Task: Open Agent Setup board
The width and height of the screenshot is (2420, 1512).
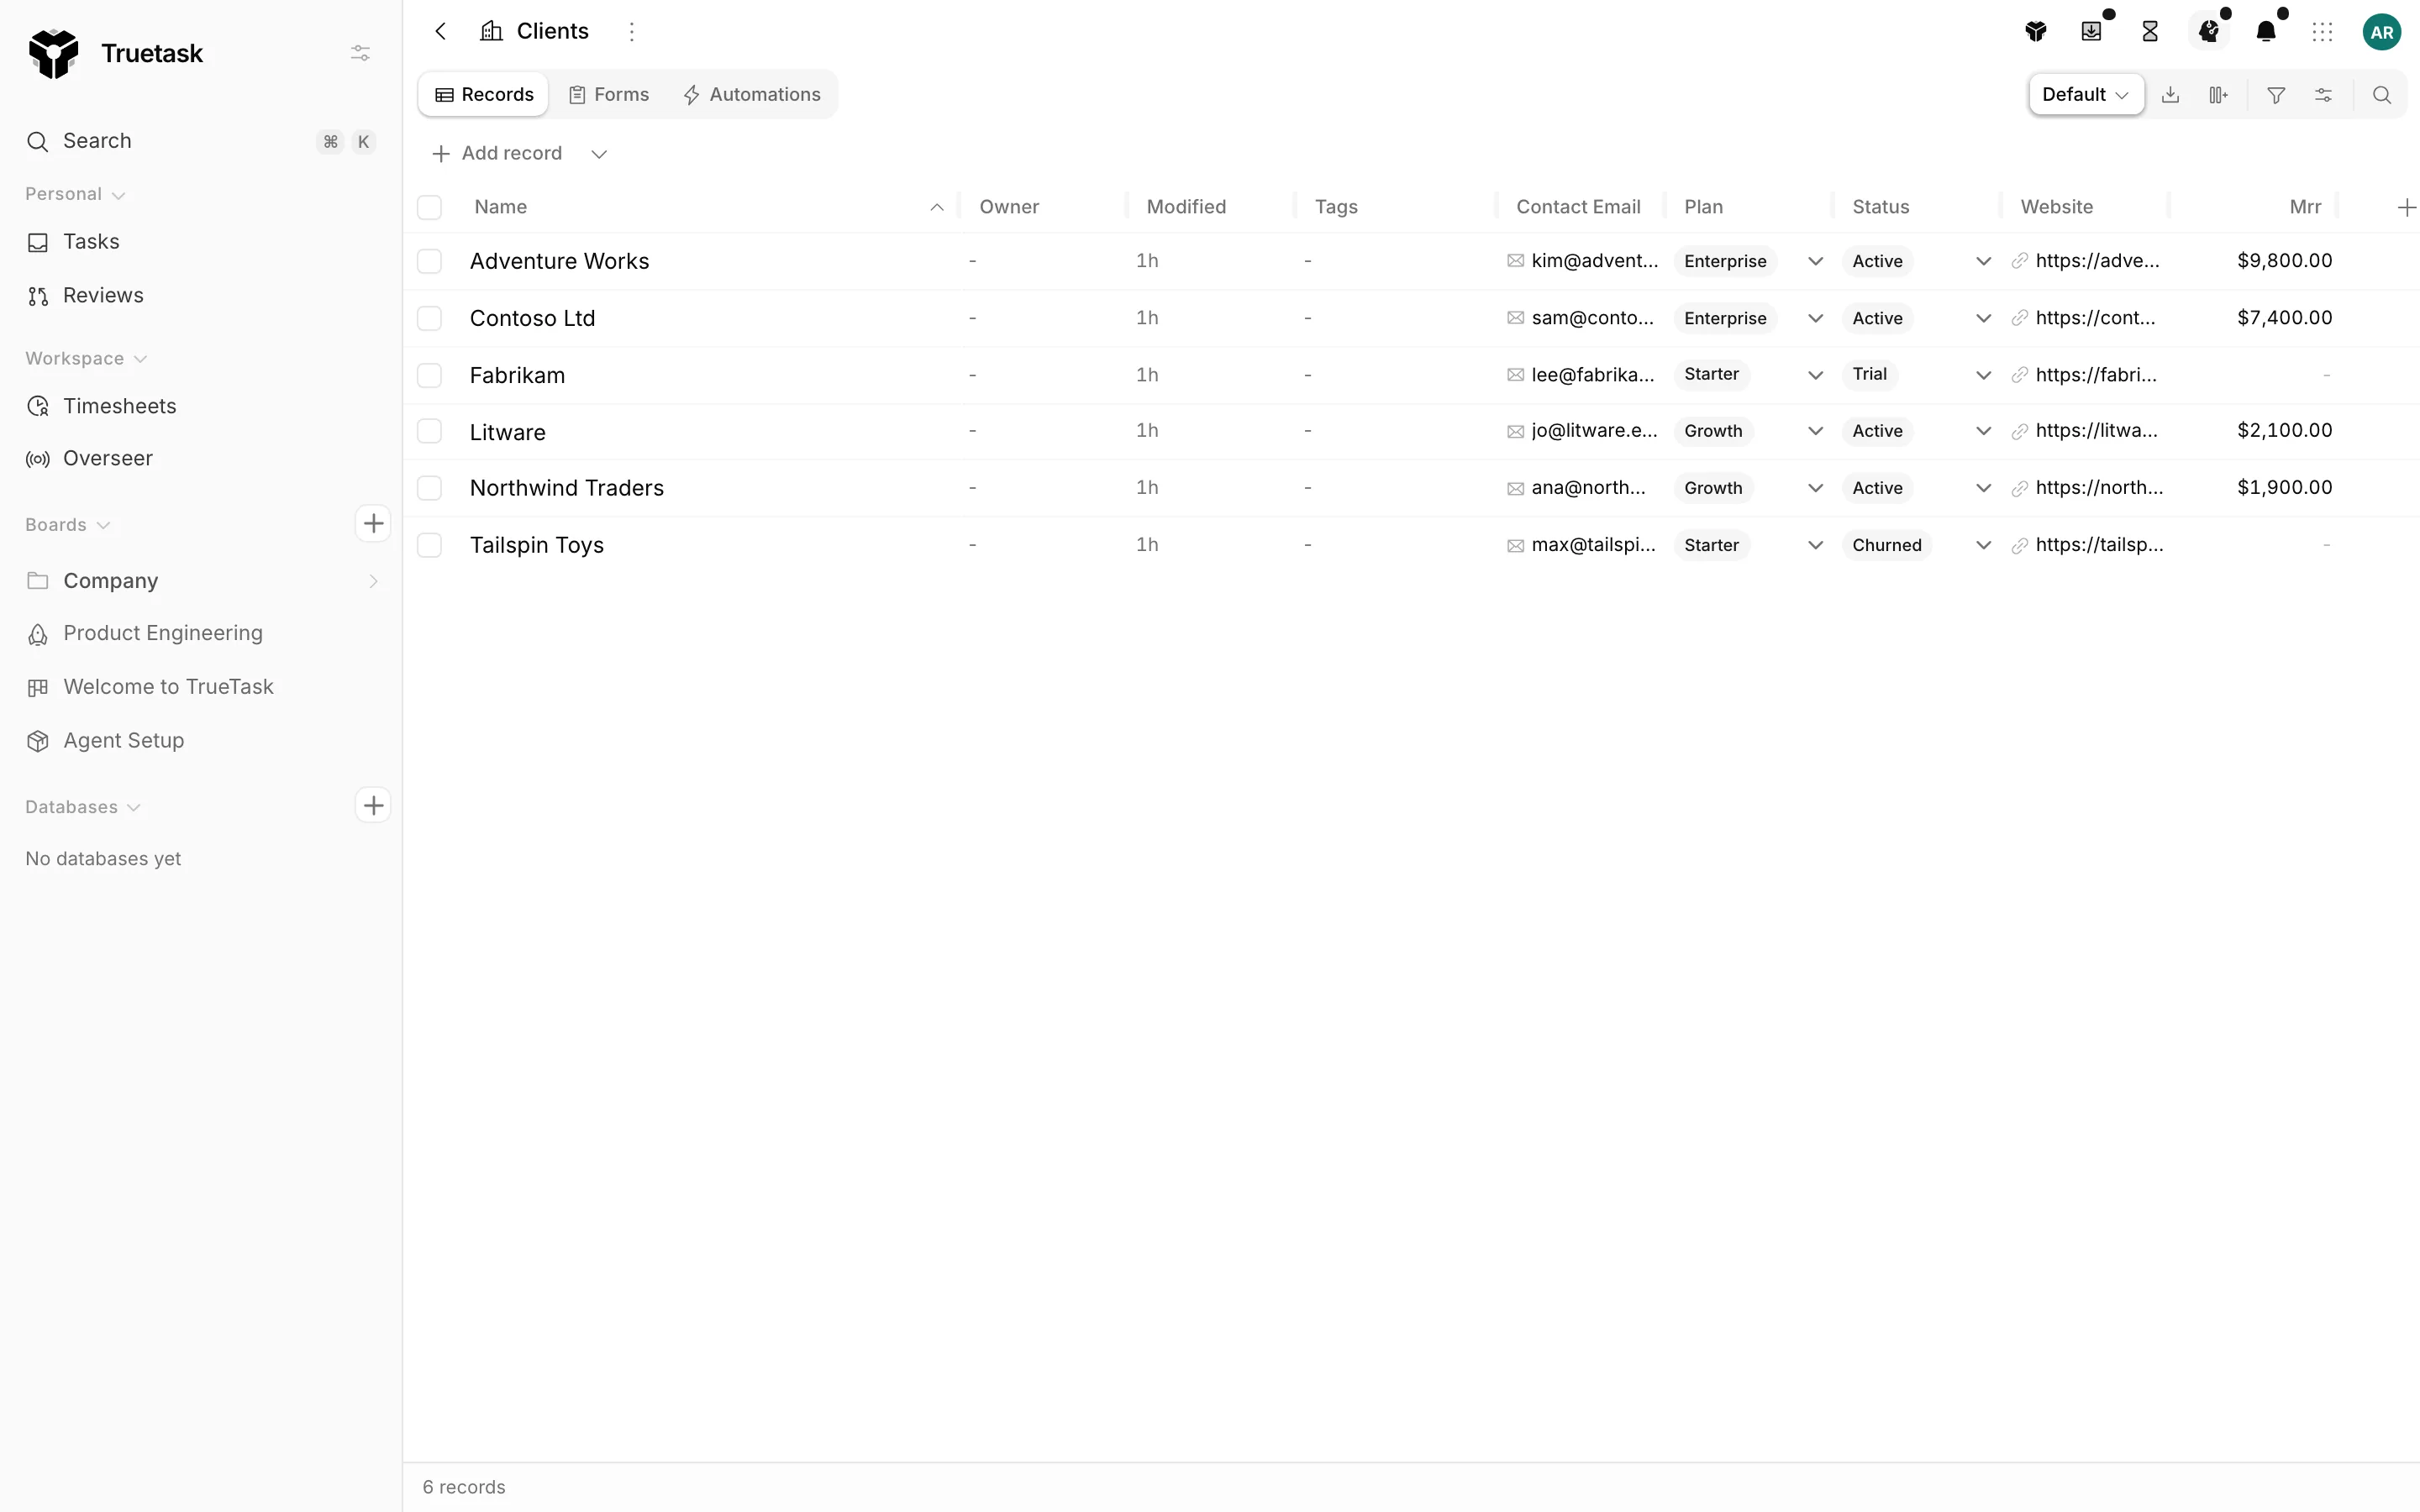Action: coord(200,741)
